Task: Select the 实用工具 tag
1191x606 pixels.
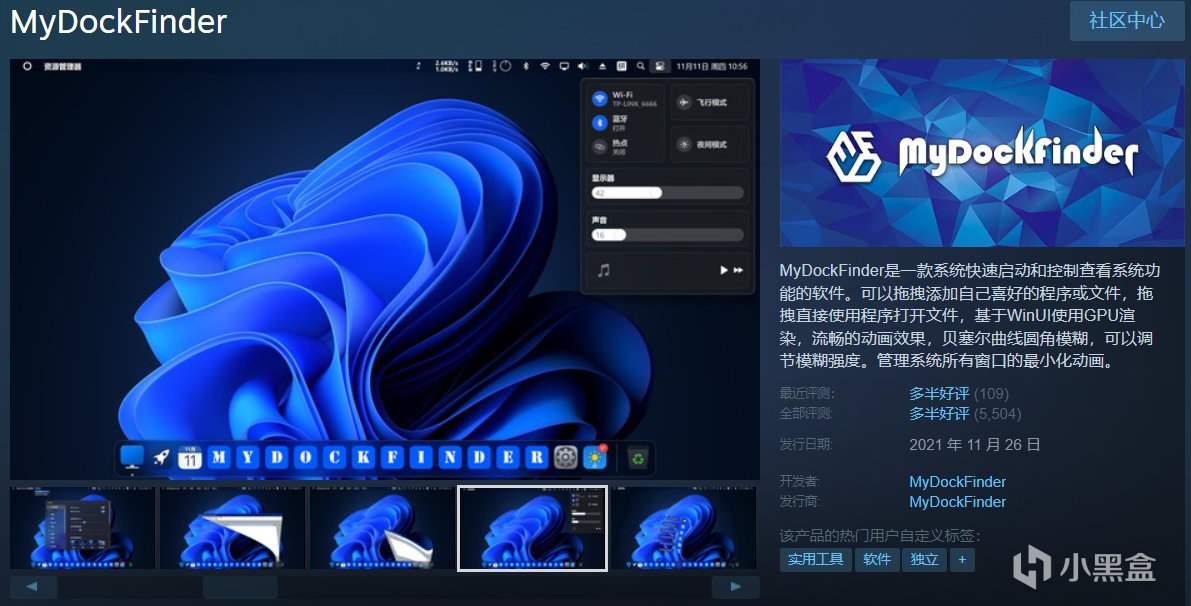Action: (815, 559)
